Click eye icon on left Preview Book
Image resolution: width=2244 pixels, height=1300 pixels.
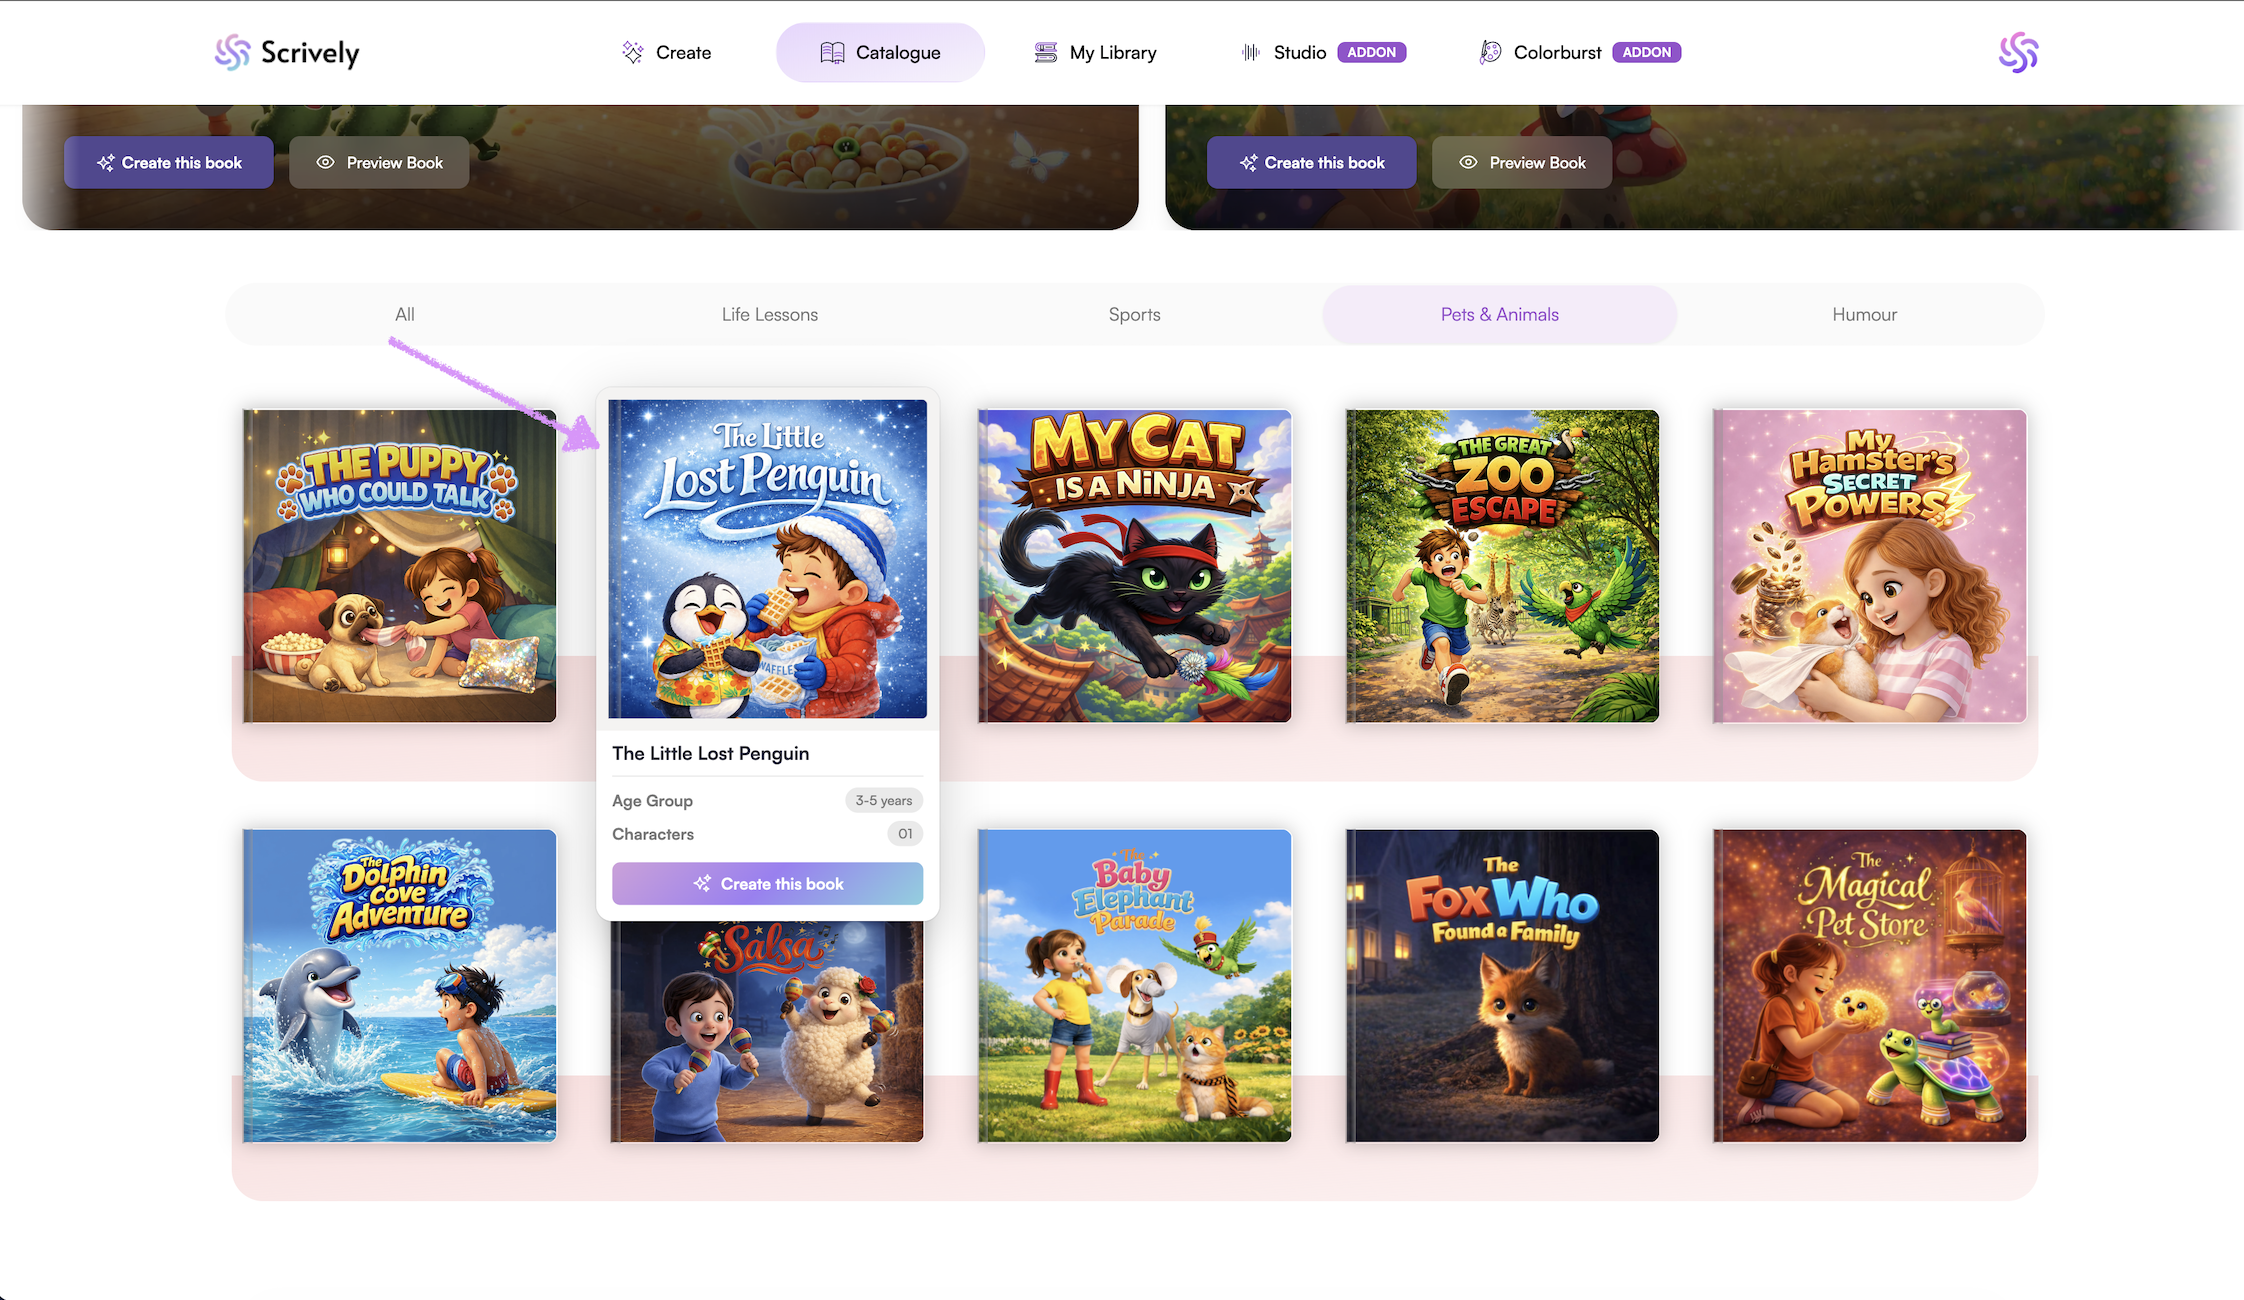tap(325, 162)
